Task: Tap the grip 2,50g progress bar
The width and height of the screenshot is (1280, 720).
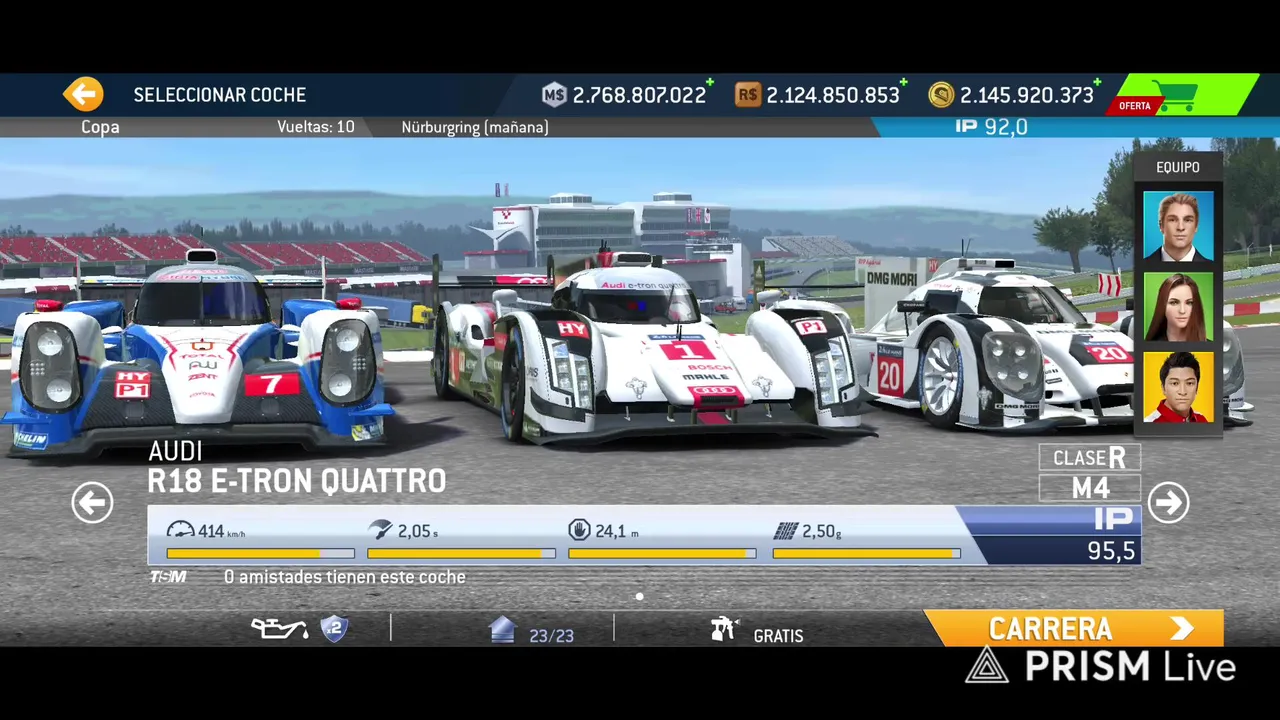Action: [866, 553]
